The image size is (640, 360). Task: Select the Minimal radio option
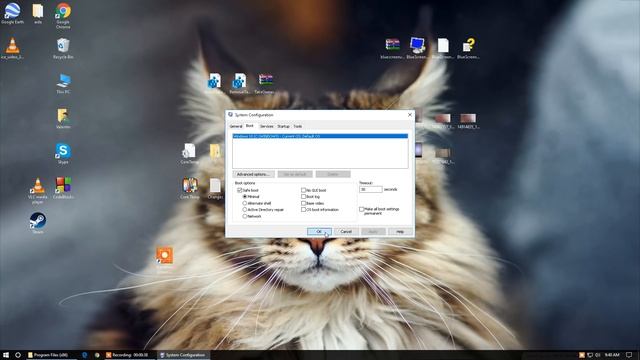pos(244,197)
